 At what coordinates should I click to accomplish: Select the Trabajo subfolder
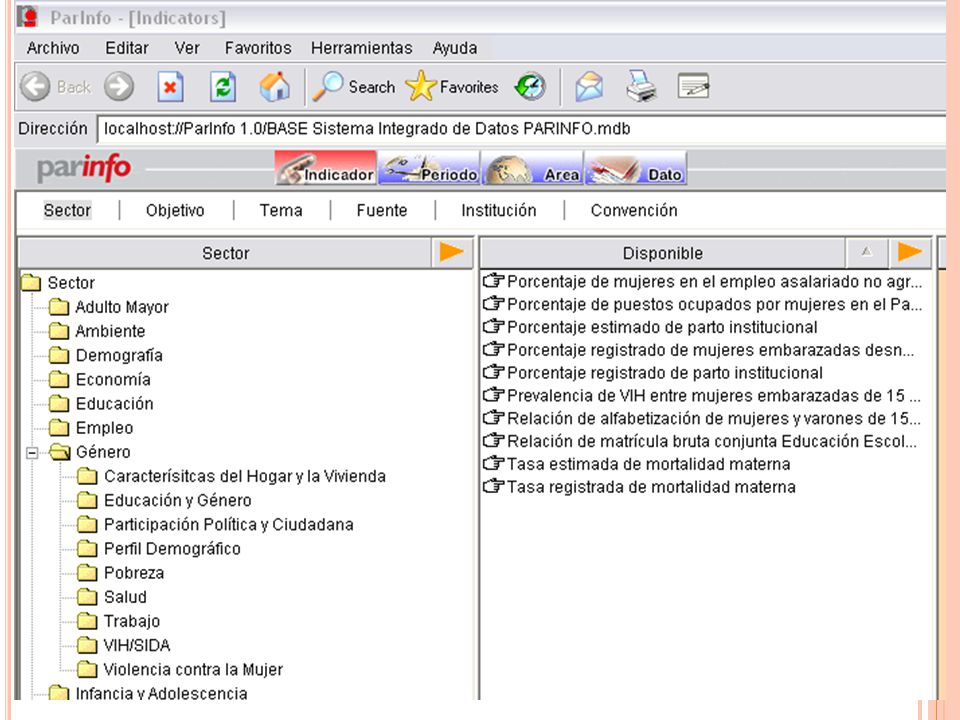pyautogui.click(x=132, y=621)
